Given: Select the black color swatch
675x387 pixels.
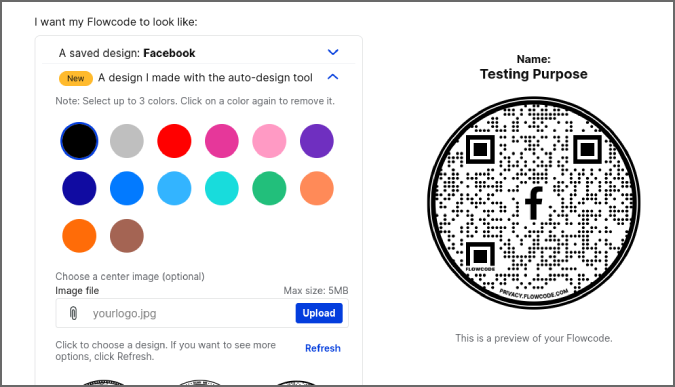Looking at the screenshot, I should (x=79, y=141).
